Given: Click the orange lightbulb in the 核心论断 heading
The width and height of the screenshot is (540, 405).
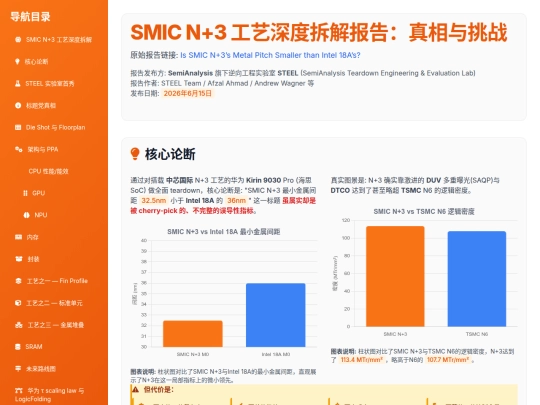Looking at the screenshot, I should (135, 154).
